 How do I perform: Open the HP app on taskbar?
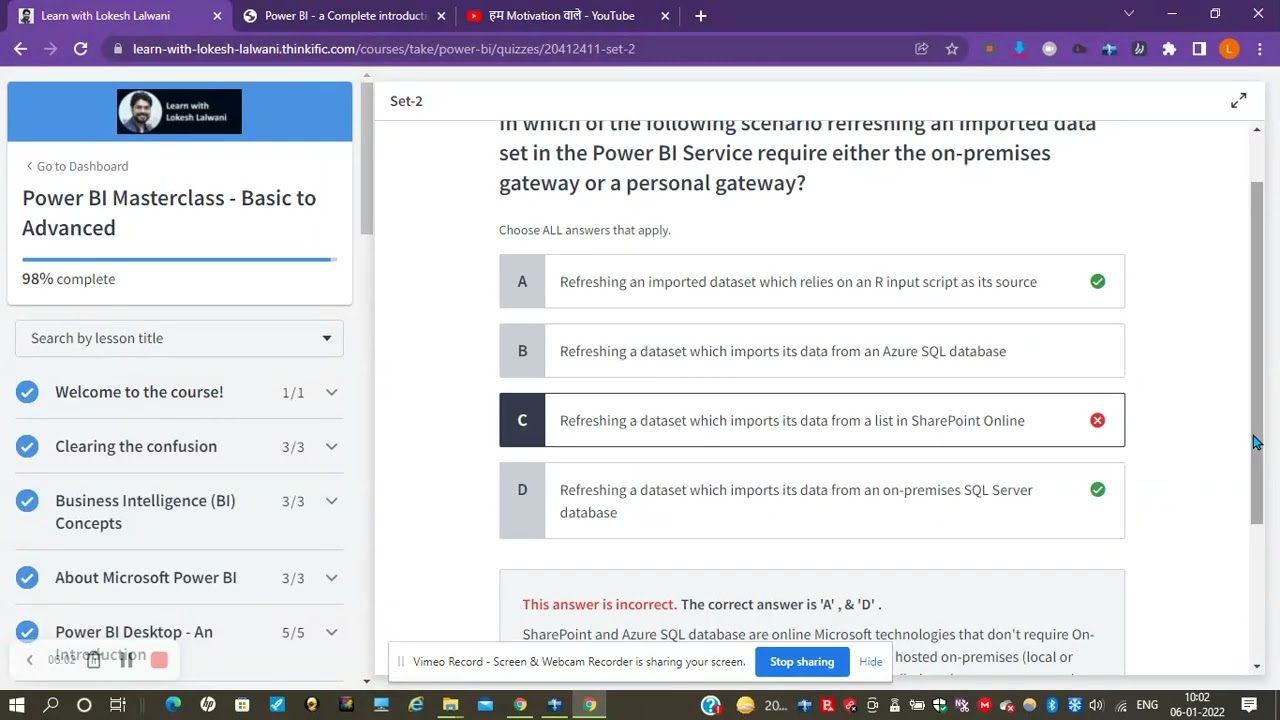[208, 705]
